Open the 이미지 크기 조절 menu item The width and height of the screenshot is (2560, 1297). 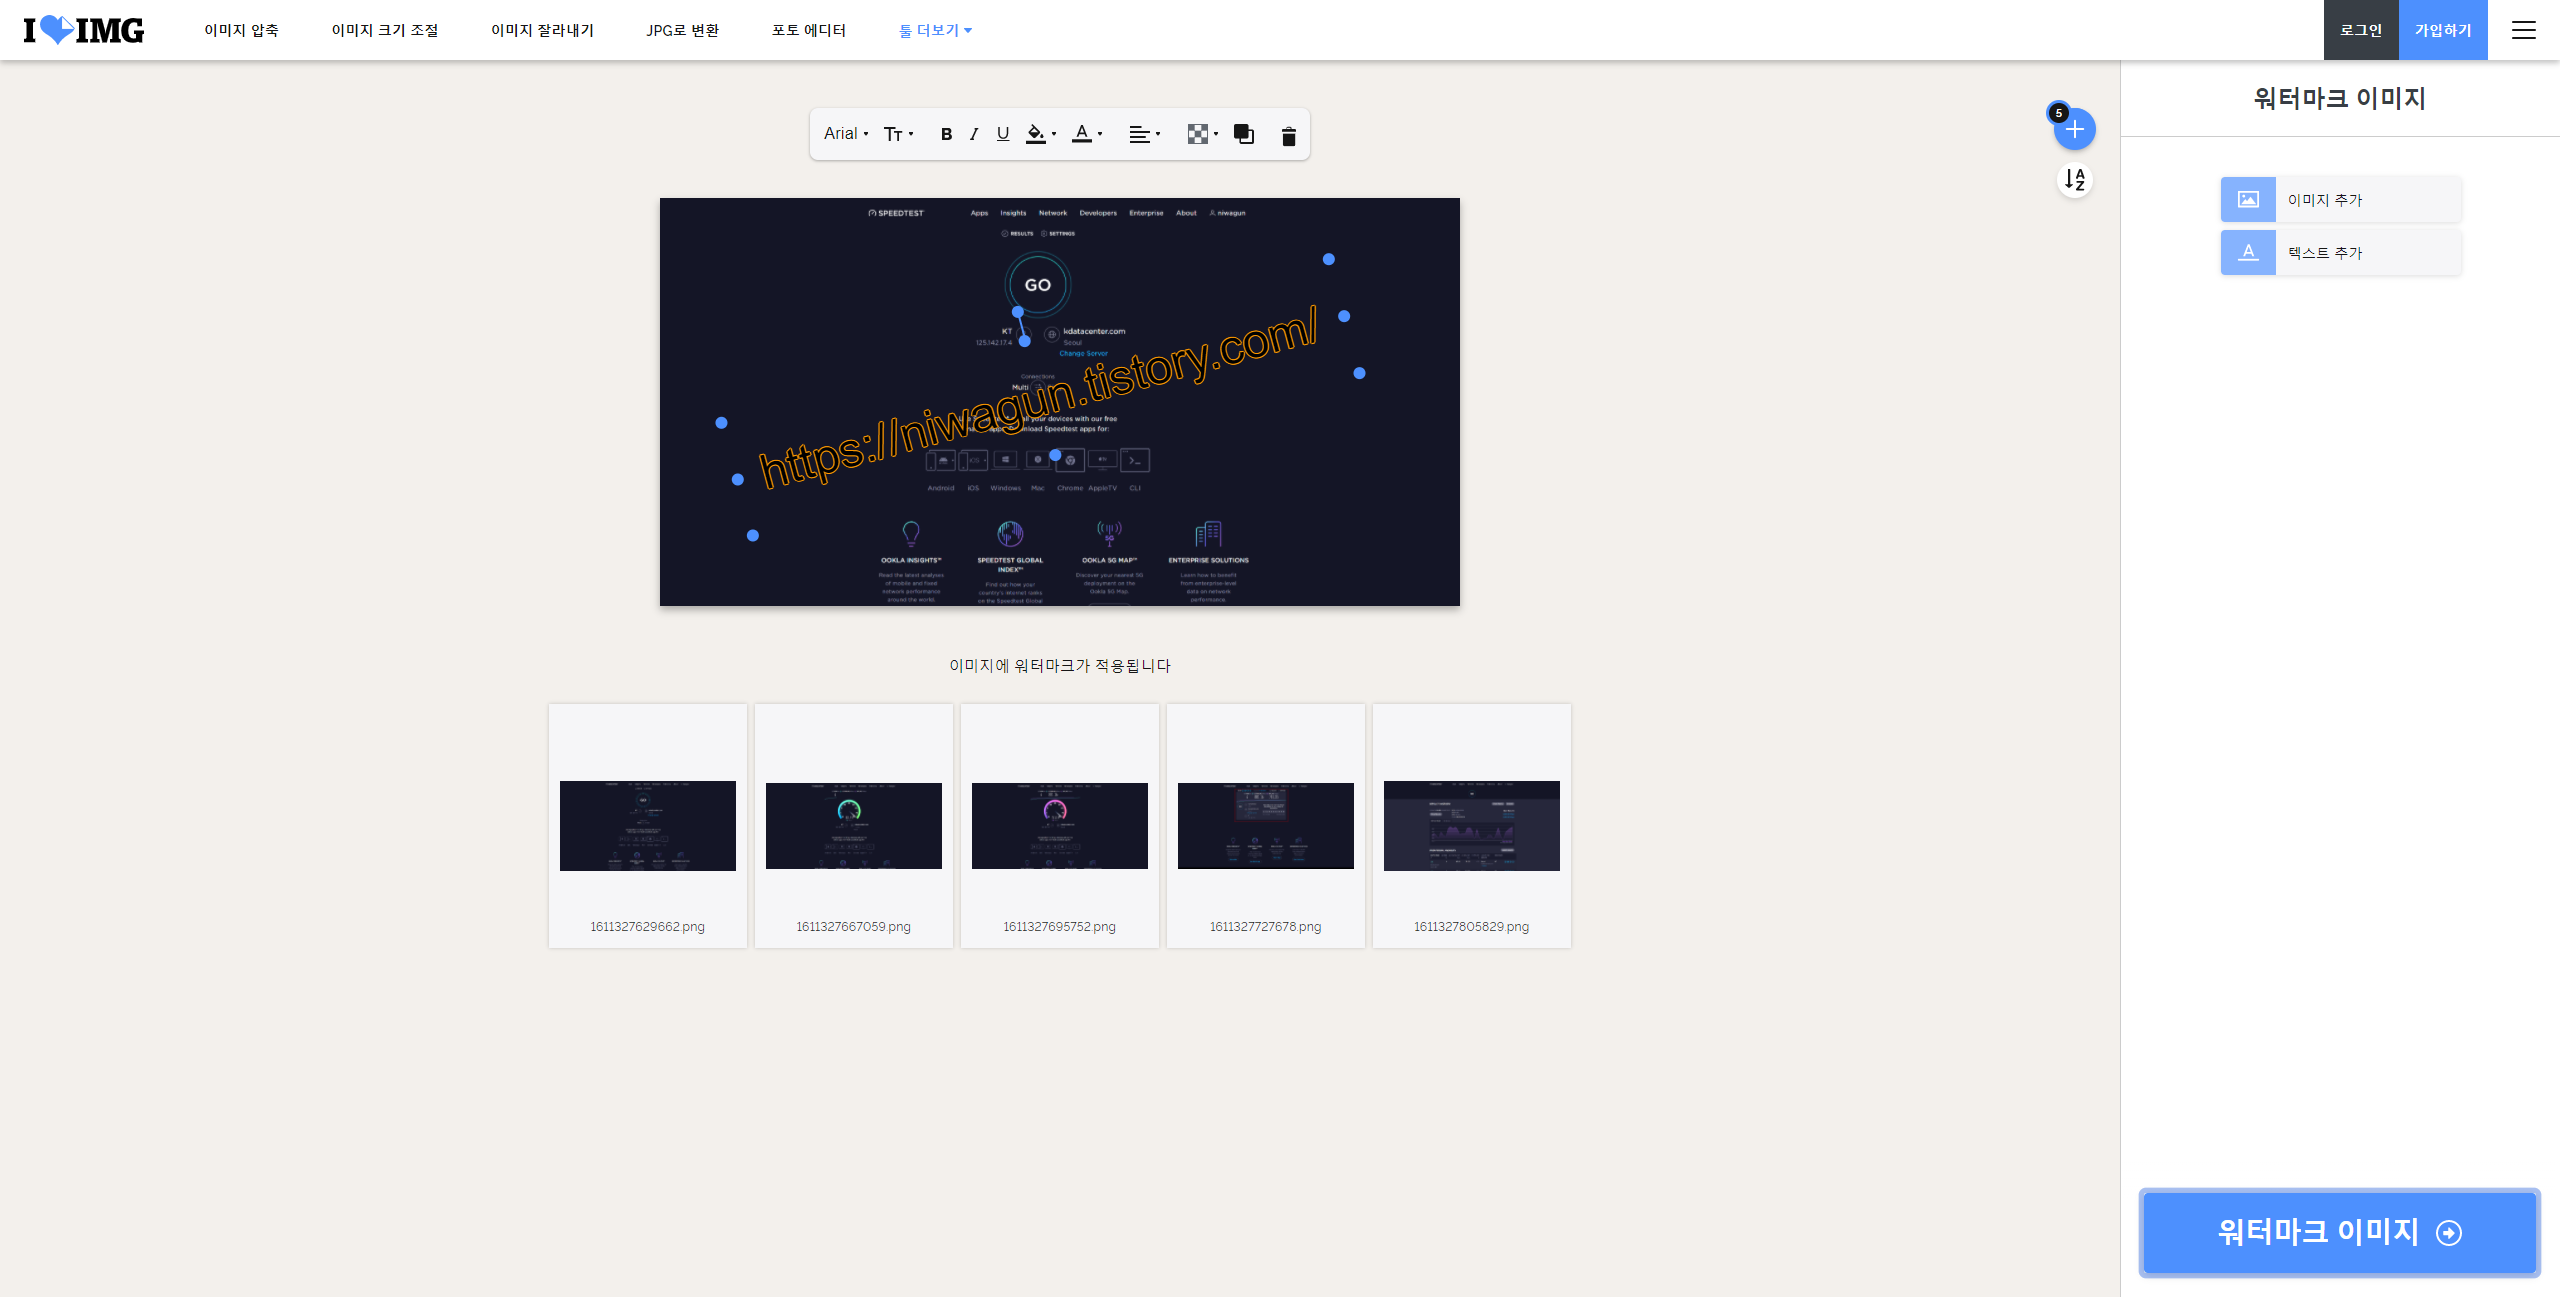click(x=385, y=30)
